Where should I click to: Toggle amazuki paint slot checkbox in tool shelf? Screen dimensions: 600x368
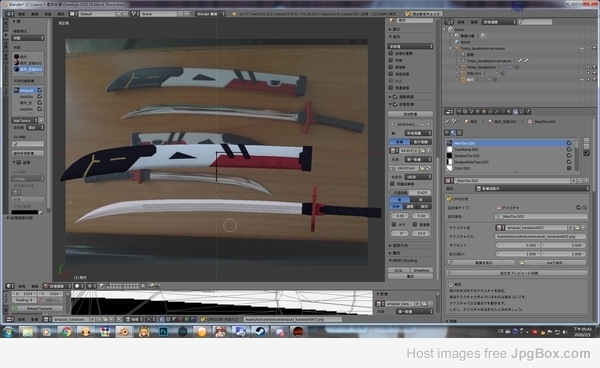pos(39,90)
